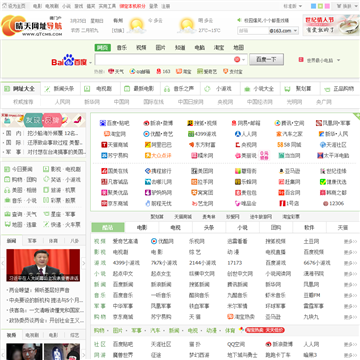
Task: Switch to the 新闻头条 navigation tab
Action: click(60, 89)
